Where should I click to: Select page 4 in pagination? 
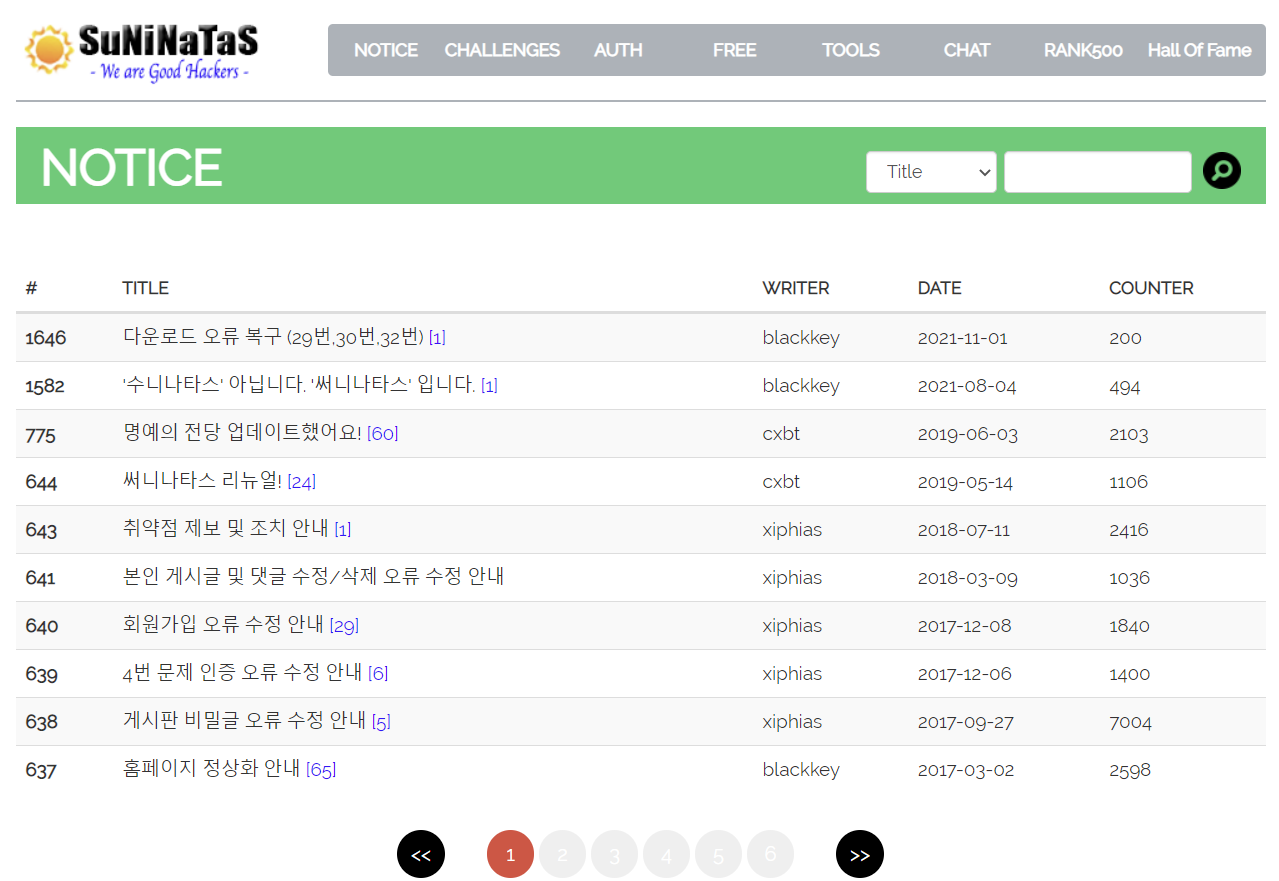click(x=666, y=854)
